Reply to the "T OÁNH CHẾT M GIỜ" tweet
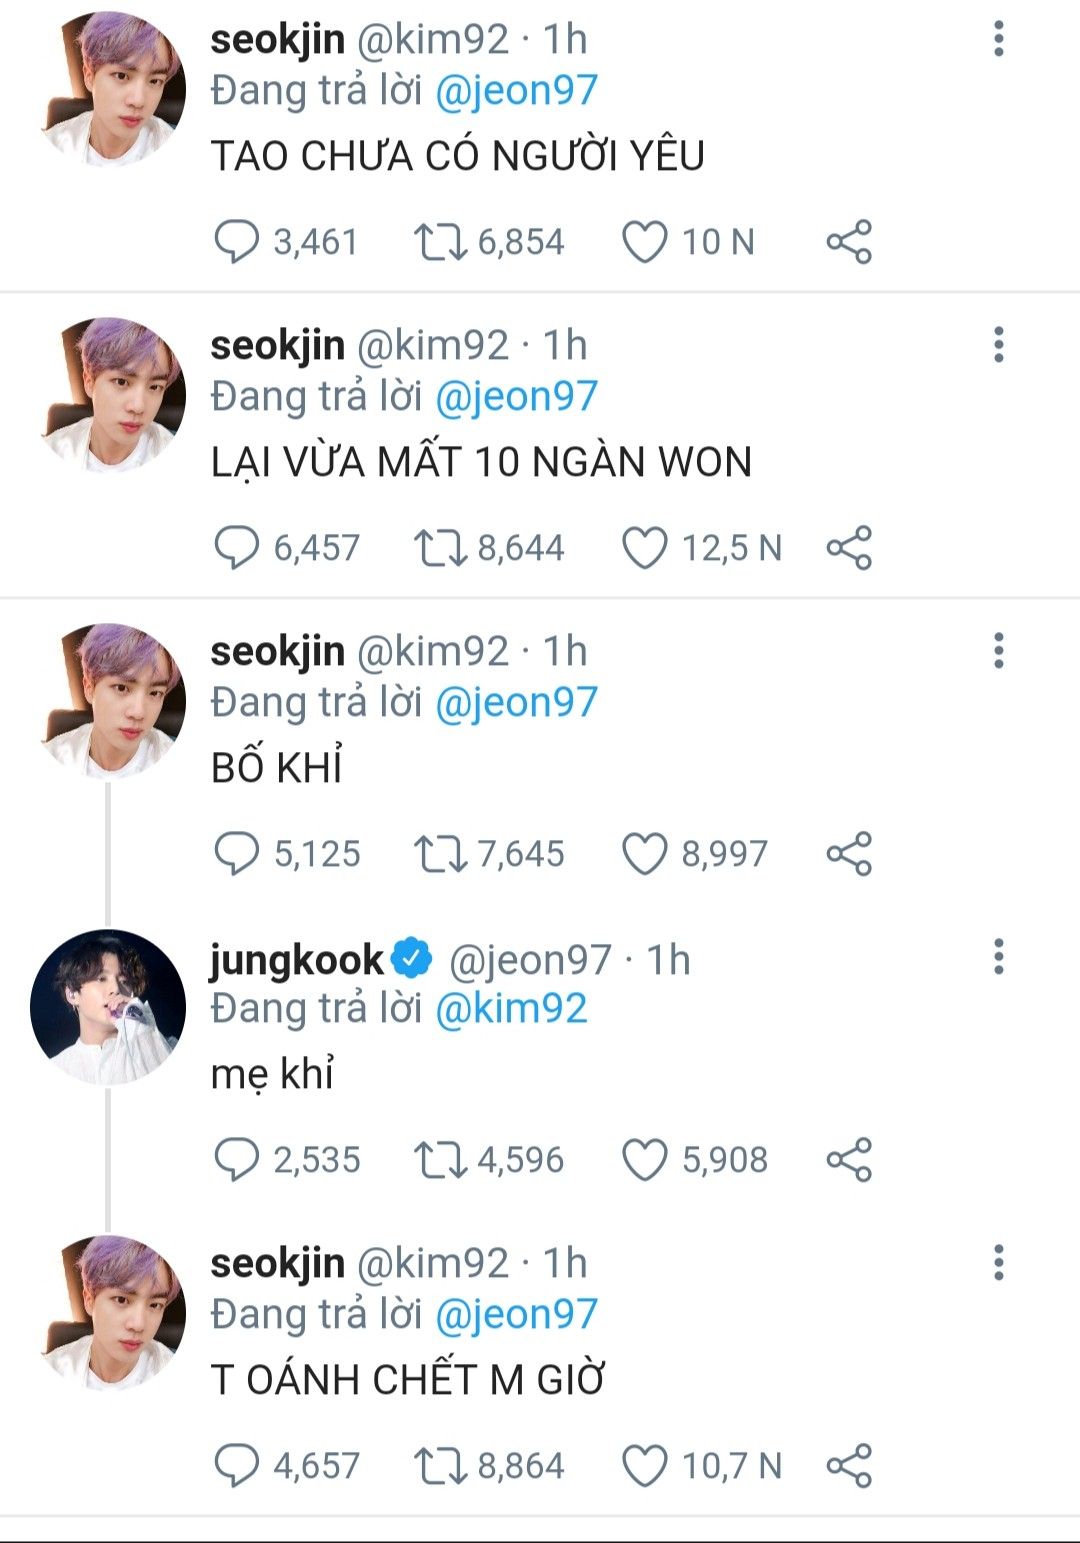The width and height of the screenshot is (1080, 1543). [x=237, y=1466]
